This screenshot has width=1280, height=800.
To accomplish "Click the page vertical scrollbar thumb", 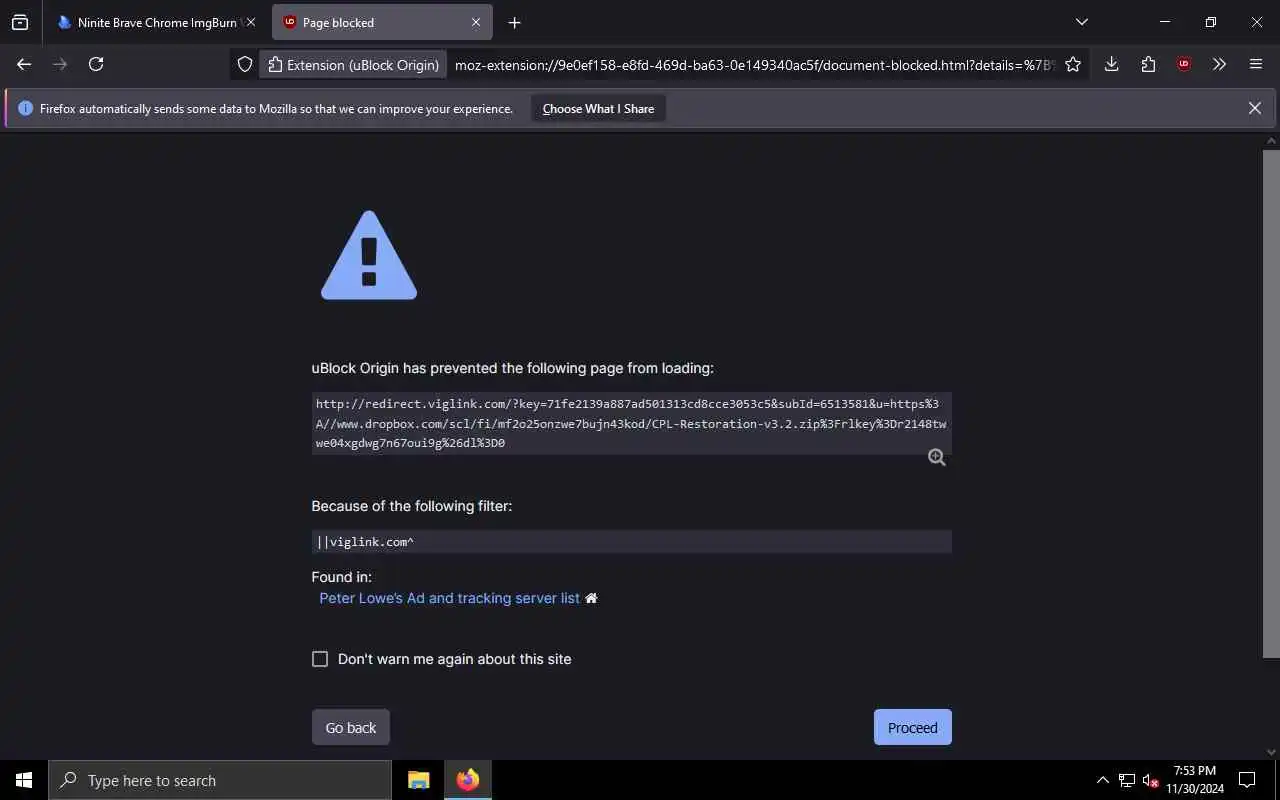I will (1271, 403).
